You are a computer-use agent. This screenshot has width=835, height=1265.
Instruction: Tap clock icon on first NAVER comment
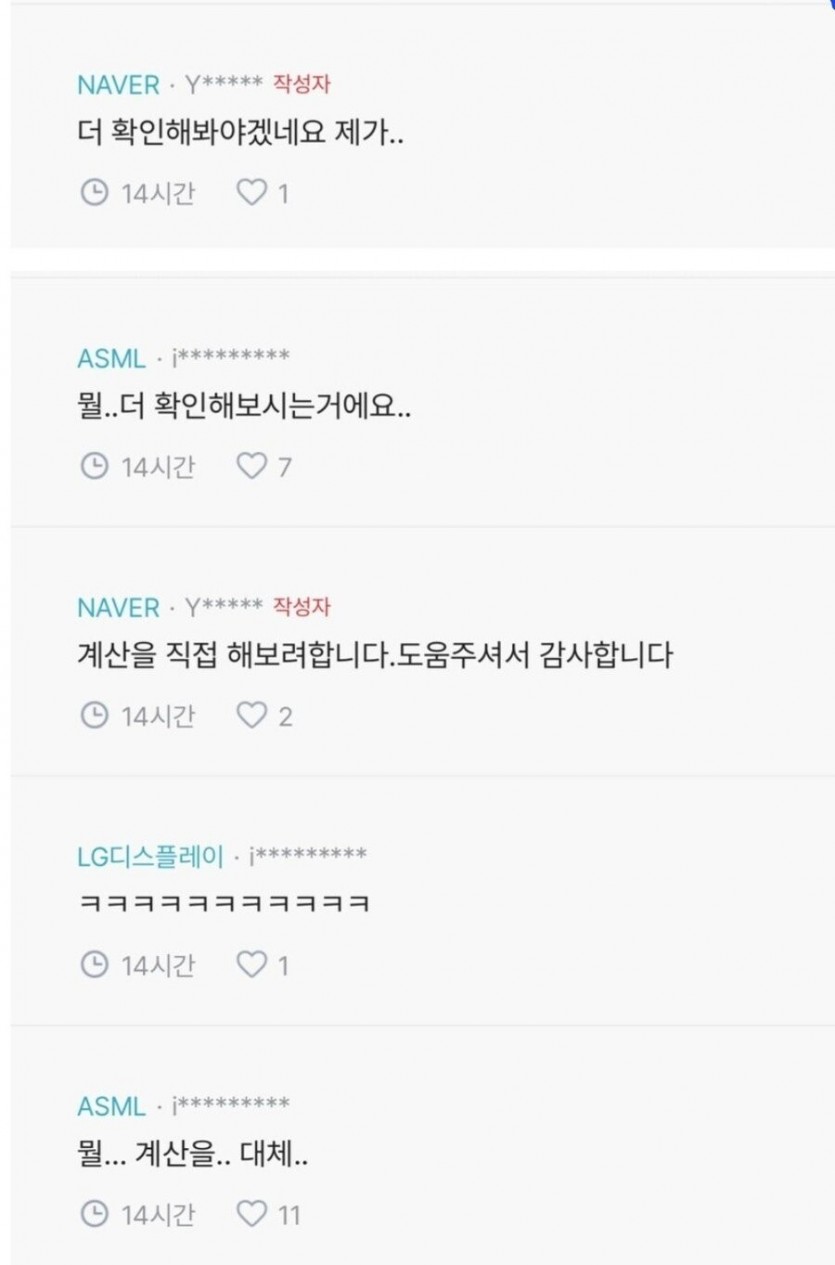[x=93, y=193]
